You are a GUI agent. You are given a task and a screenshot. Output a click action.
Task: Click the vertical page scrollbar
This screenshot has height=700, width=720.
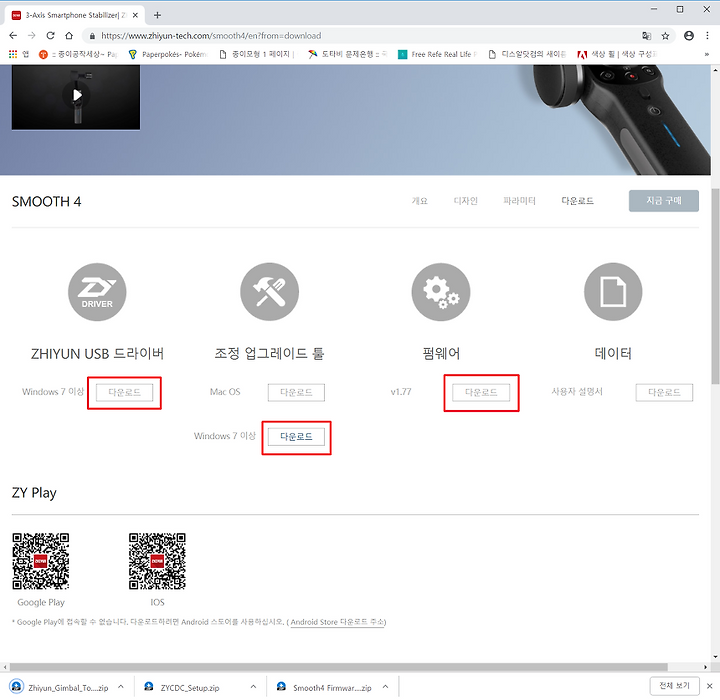[x=715, y=286]
